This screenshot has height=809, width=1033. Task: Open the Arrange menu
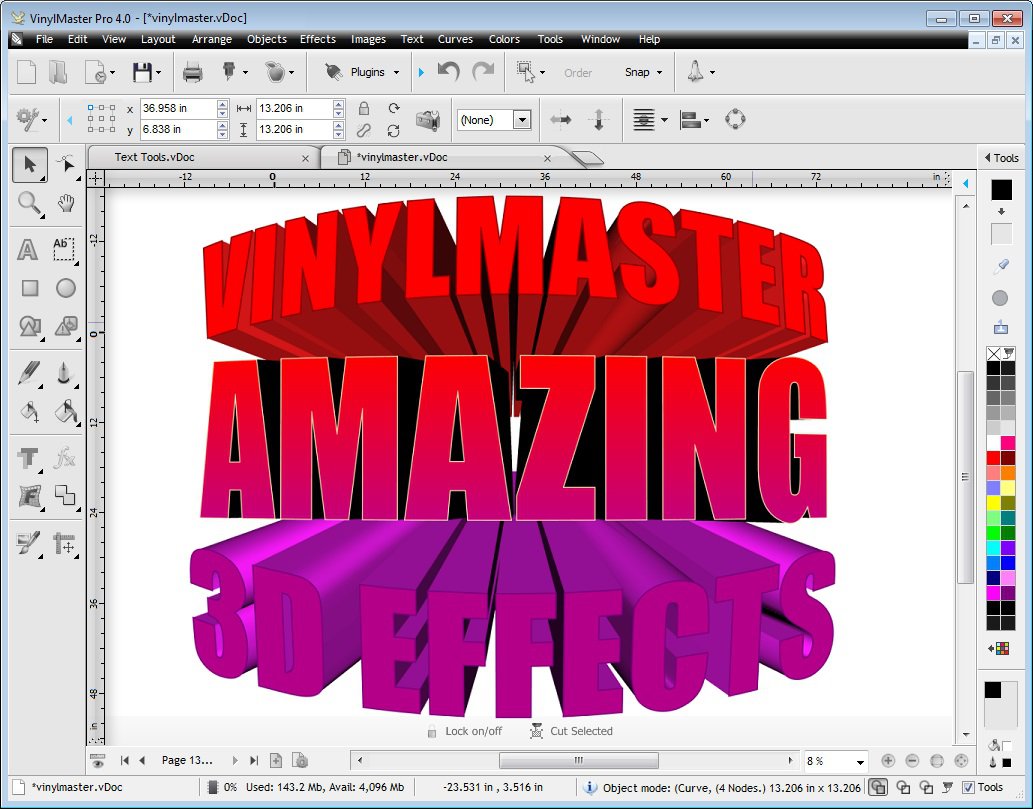[211, 40]
